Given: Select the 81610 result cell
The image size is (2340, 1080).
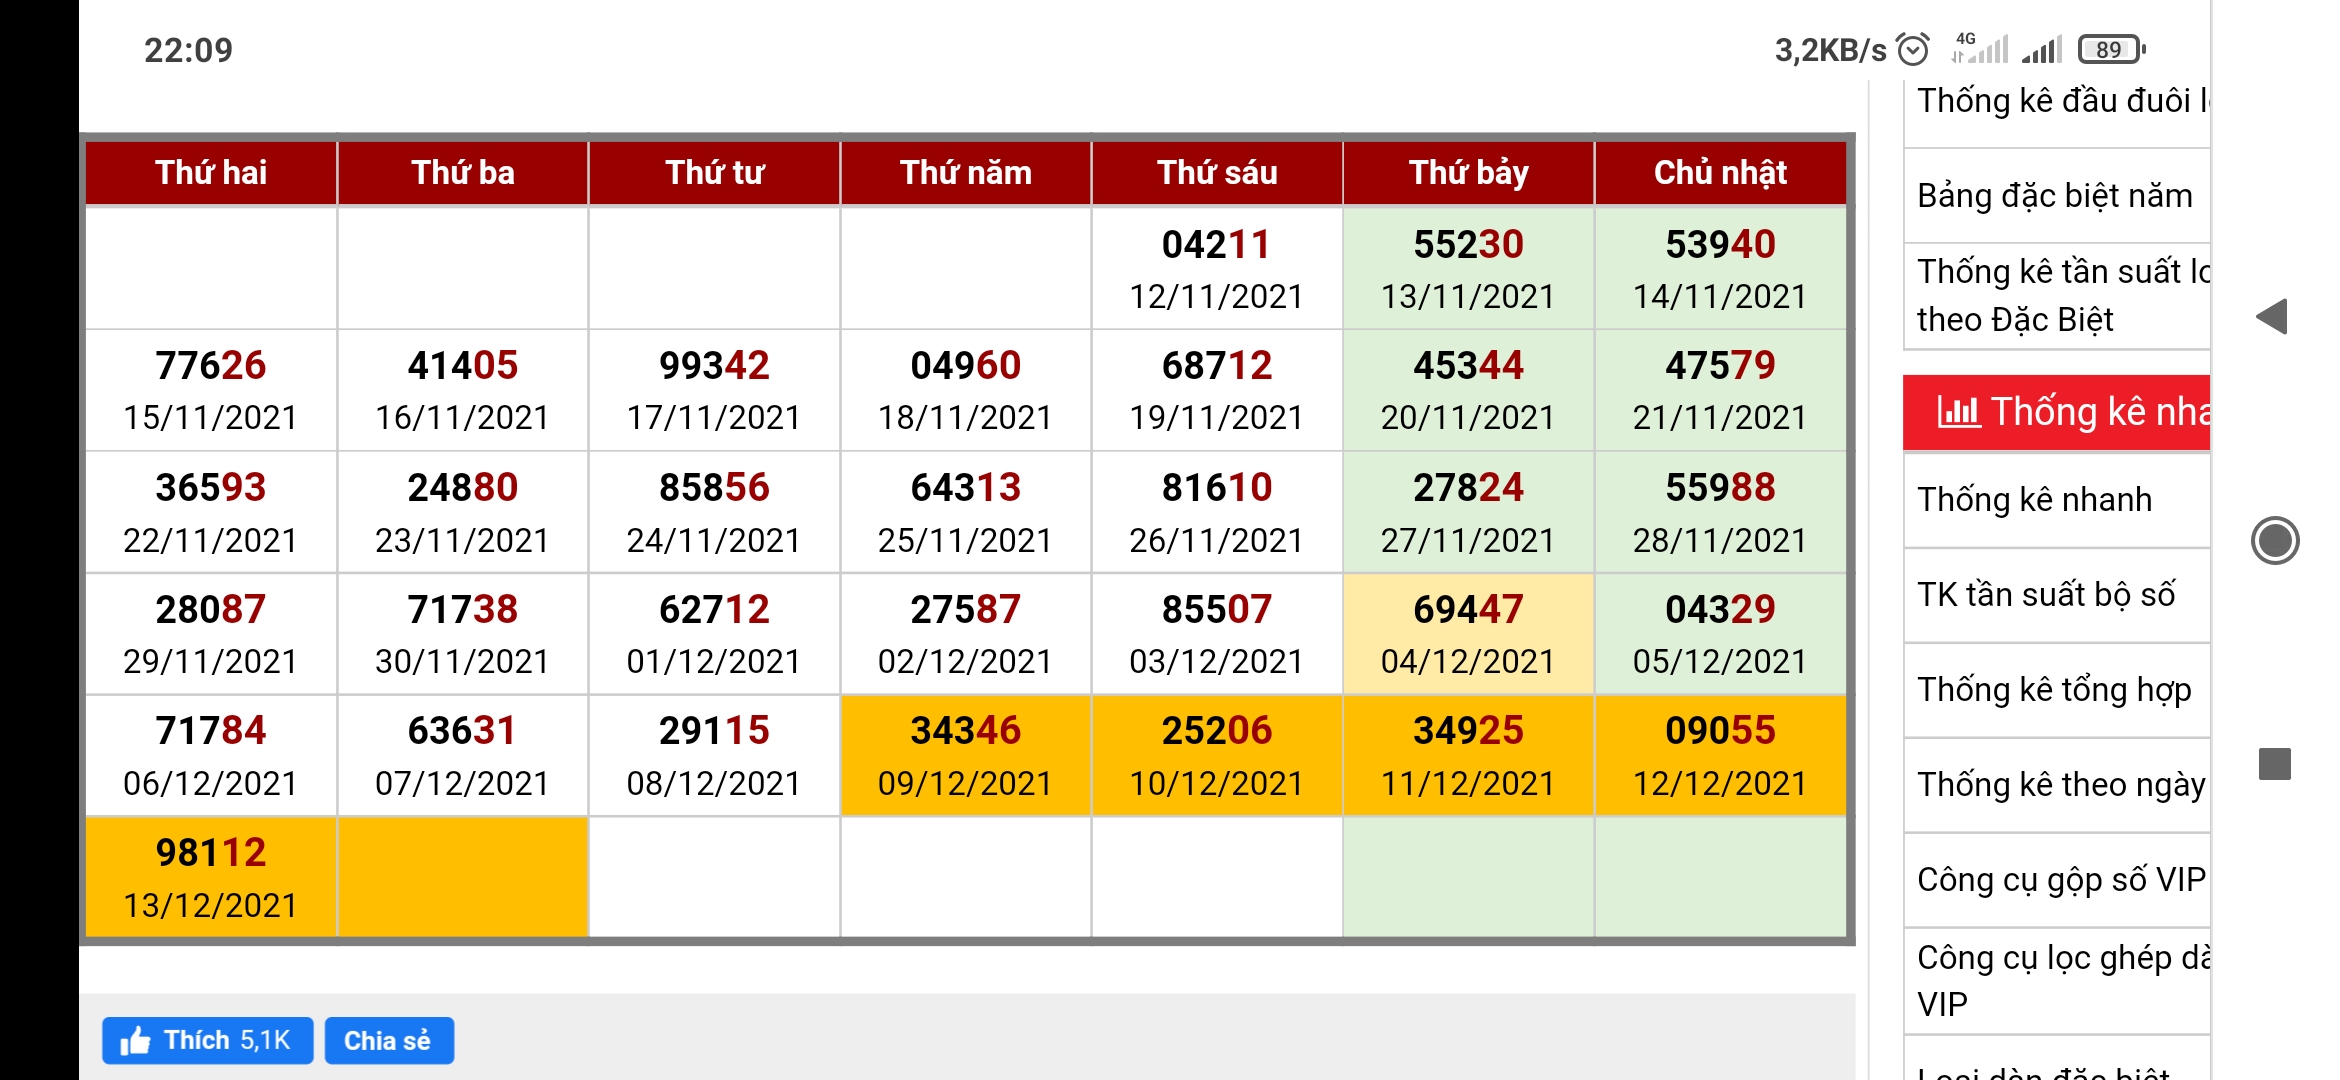Looking at the screenshot, I should [x=1217, y=512].
